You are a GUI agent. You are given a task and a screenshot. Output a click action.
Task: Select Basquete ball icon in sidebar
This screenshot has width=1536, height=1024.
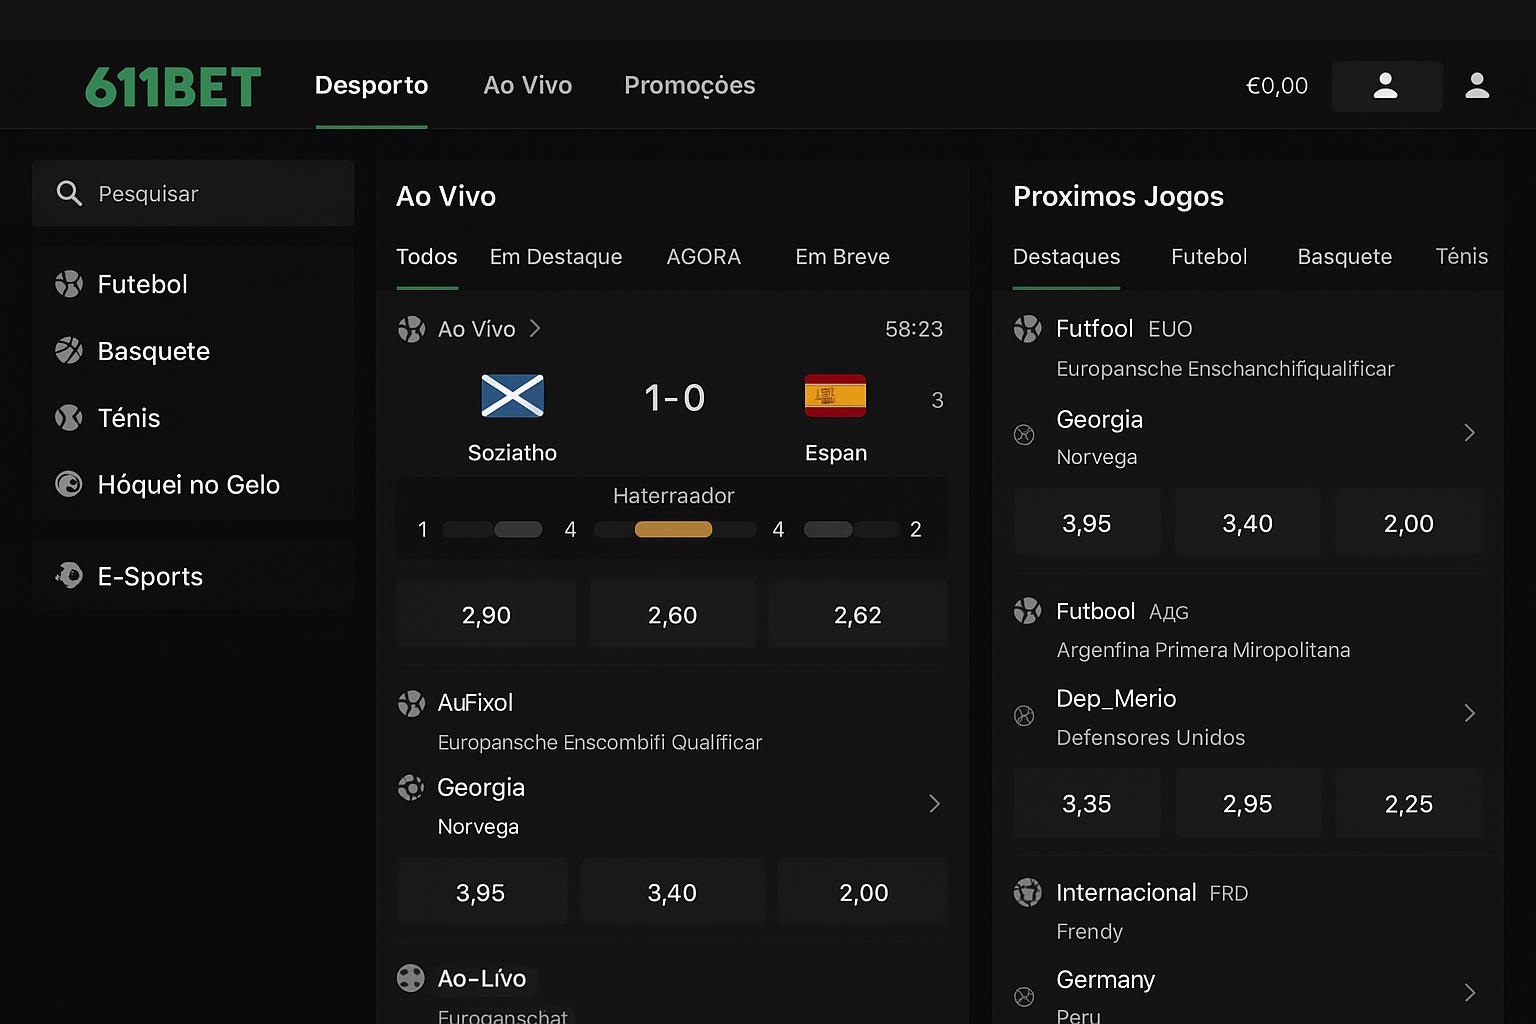[x=69, y=351]
